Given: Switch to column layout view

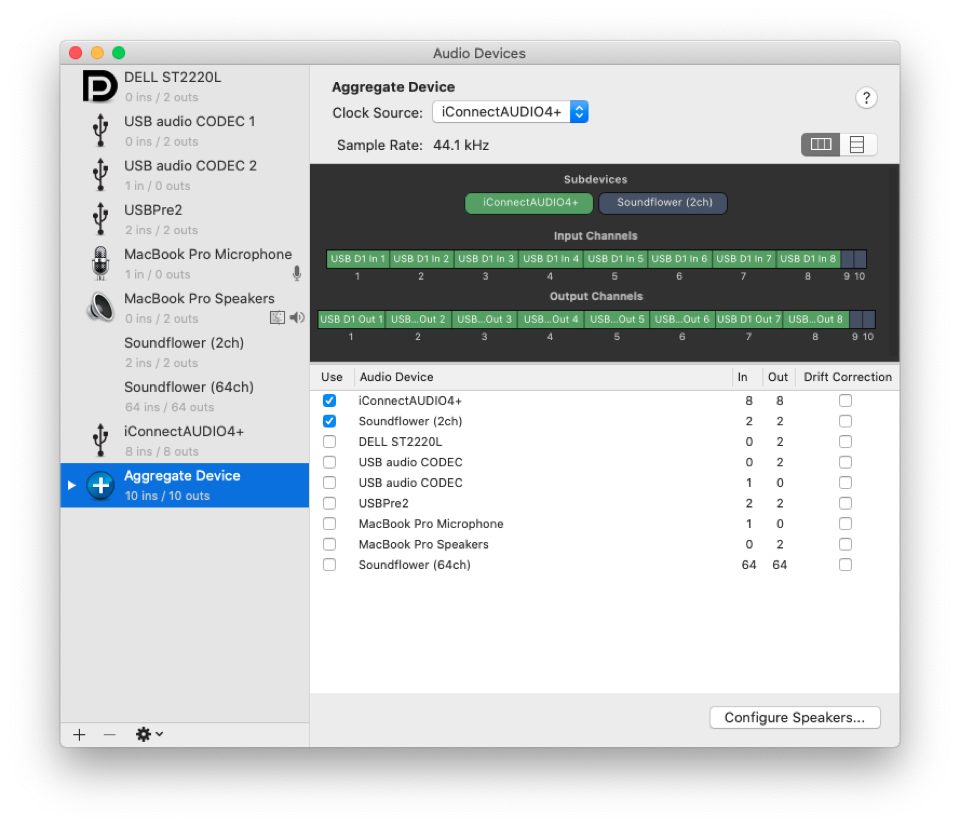Looking at the screenshot, I should tap(820, 145).
